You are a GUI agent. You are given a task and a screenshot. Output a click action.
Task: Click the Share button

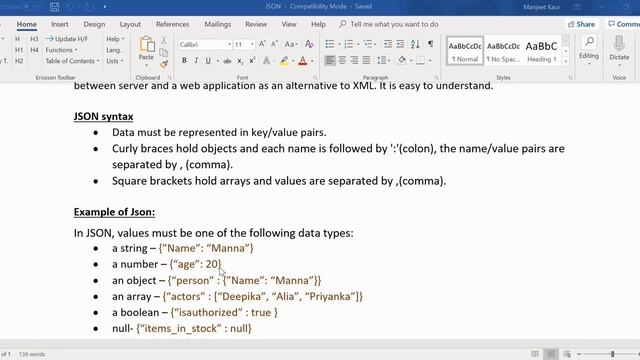(582, 24)
